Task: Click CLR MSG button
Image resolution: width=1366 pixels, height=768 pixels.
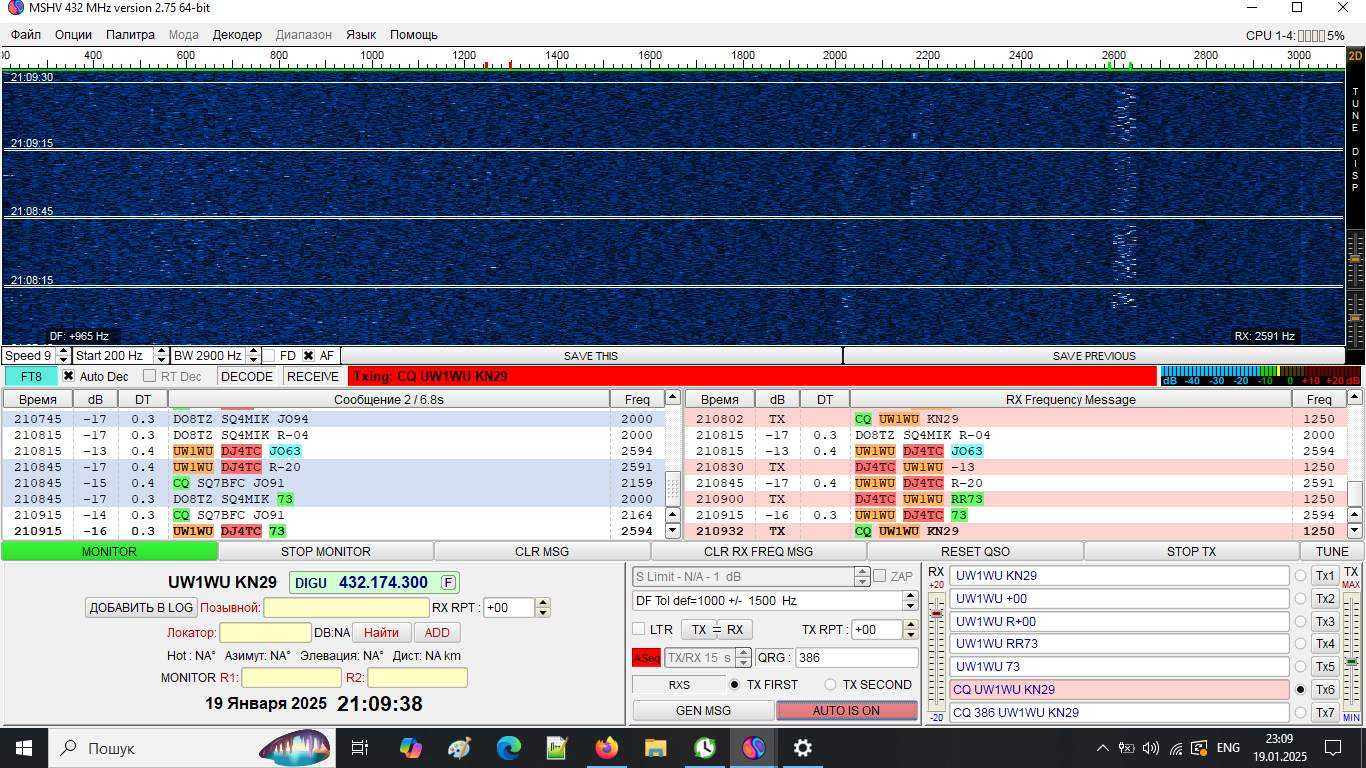Action: pos(542,551)
